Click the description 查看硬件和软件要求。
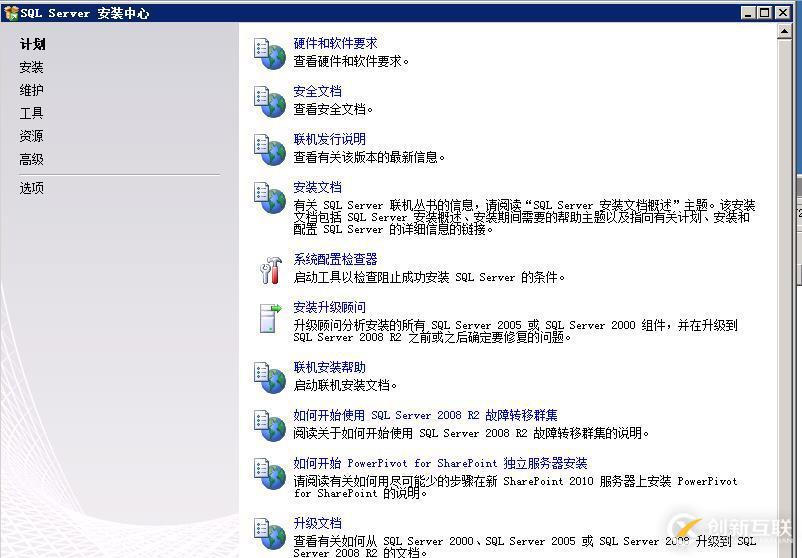This screenshot has height=558, width=802. 351,61
